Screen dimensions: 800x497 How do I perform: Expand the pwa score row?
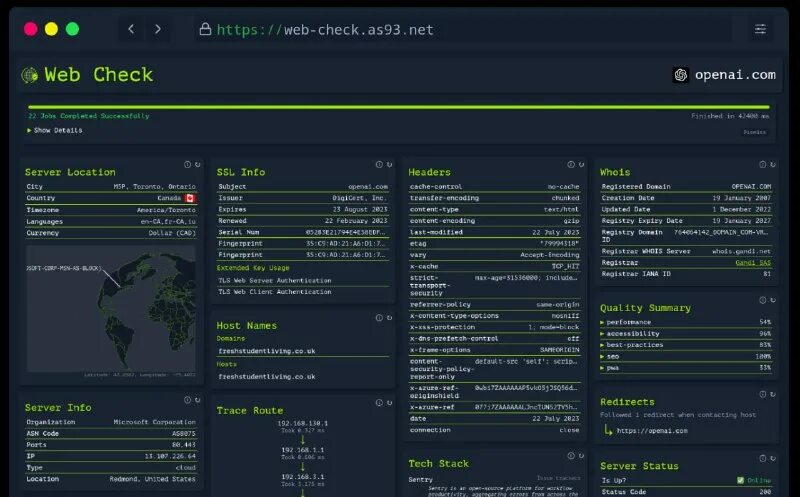point(686,367)
